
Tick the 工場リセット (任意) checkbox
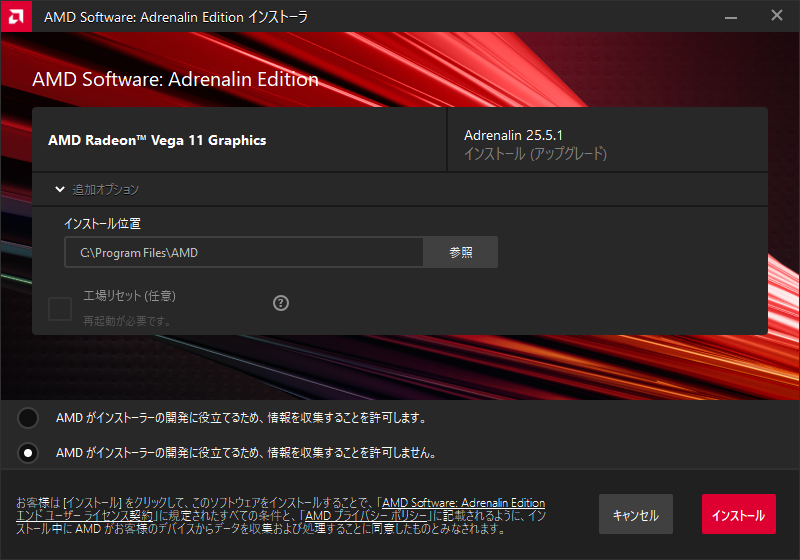coord(60,309)
